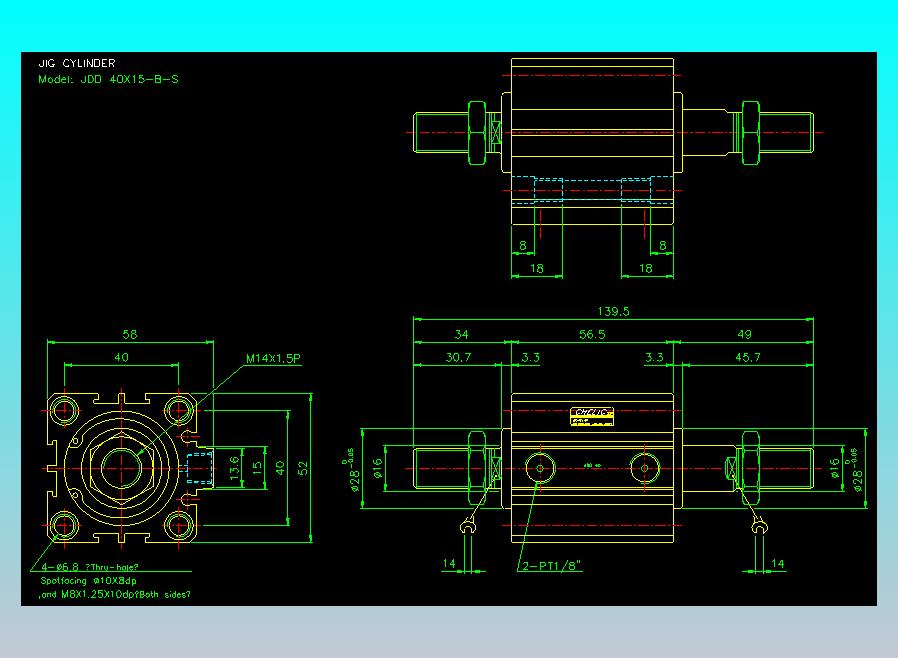The image size is (898, 658).
Task: Select the 30.7 dimension text
Action: [x=459, y=357]
